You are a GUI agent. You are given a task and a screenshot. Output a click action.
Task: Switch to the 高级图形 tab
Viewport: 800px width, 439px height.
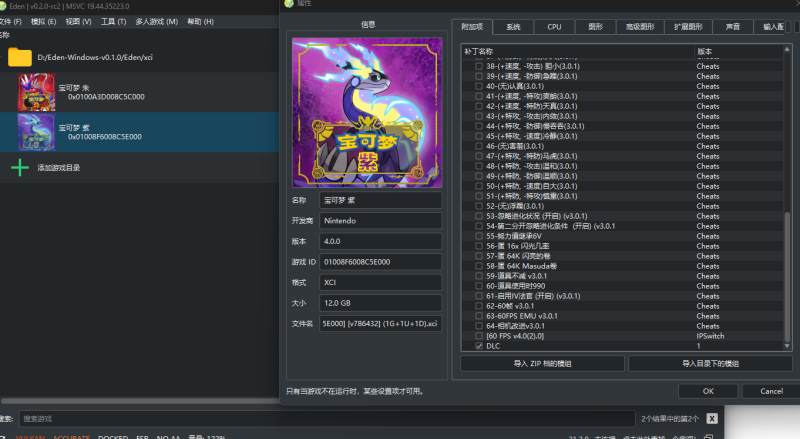(x=640, y=27)
